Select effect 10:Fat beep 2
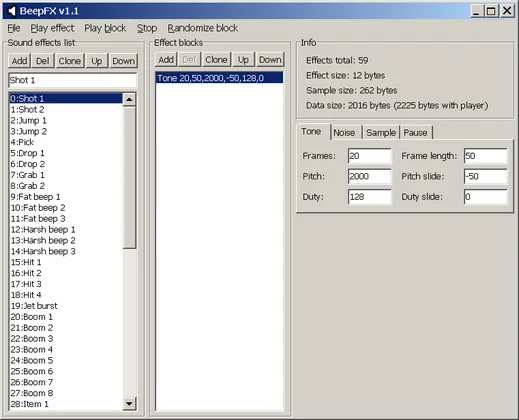This screenshot has height=420, width=519. click(x=66, y=208)
